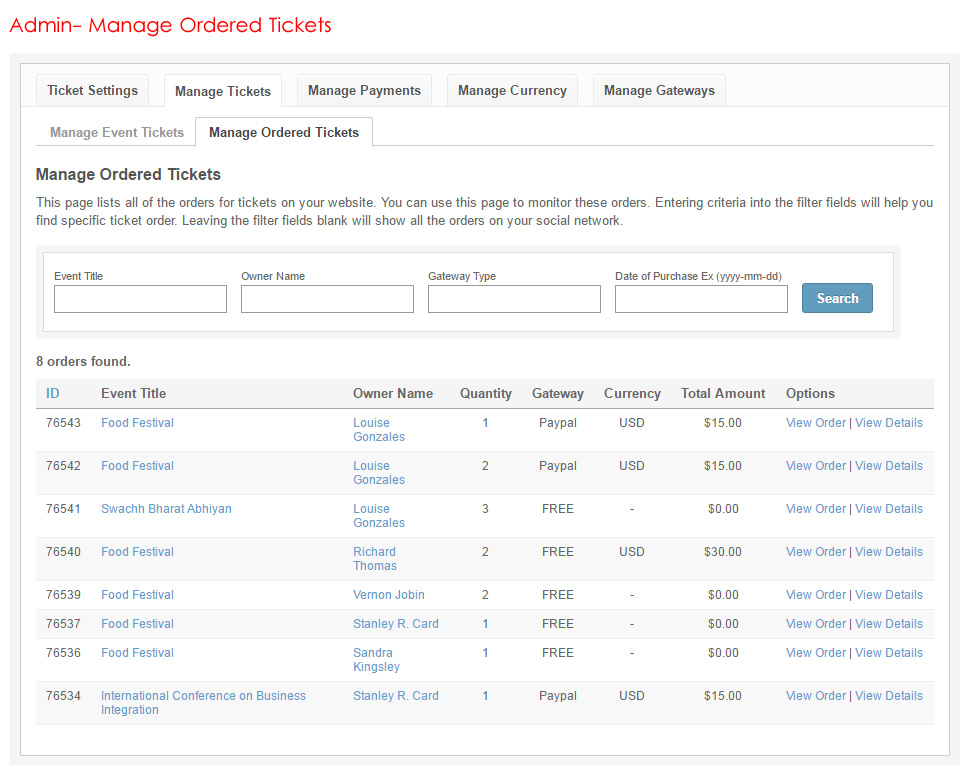Image resolution: width=971 pixels, height=775 pixels.
Task: Sort orders by ID column header
Action: pyautogui.click(x=53, y=394)
